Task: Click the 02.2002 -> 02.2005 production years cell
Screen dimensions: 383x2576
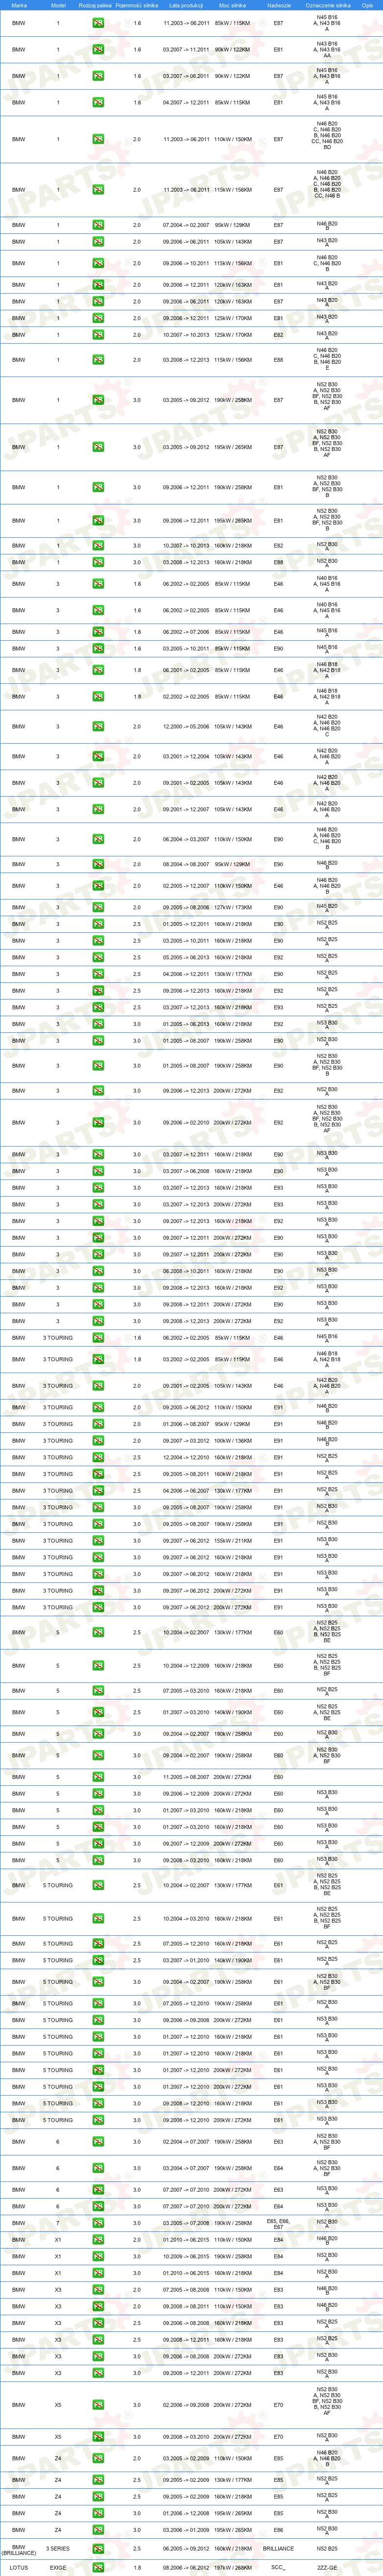Action: pyautogui.click(x=186, y=696)
